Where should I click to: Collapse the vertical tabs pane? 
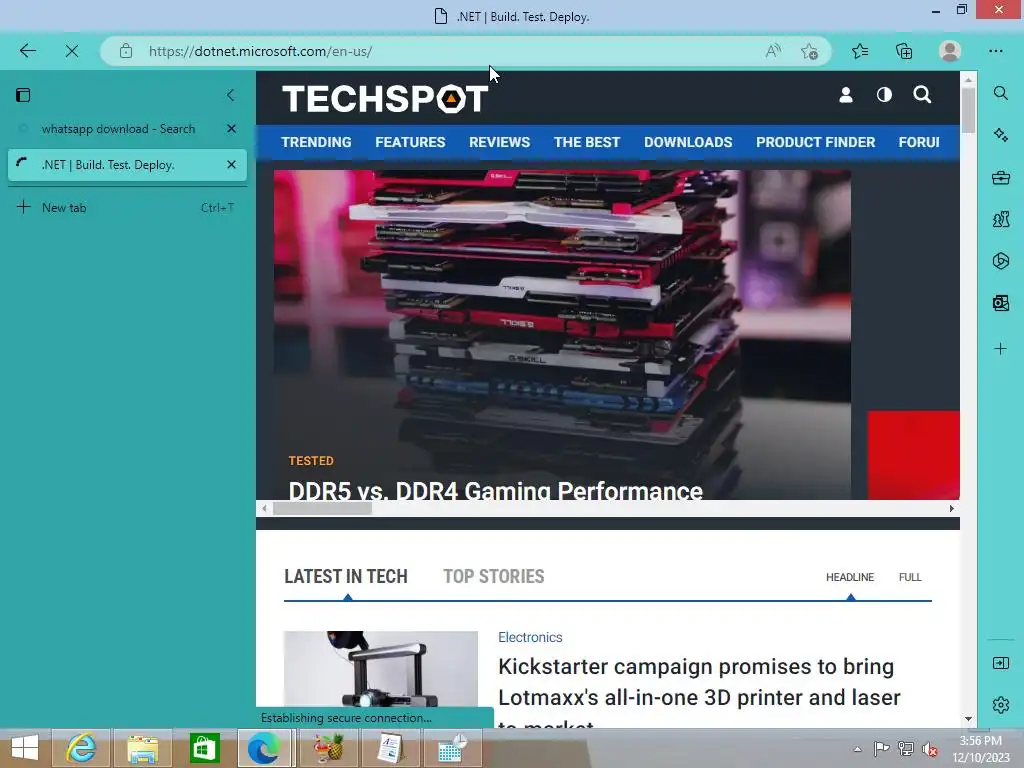pyautogui.click(x=231, y=95)
